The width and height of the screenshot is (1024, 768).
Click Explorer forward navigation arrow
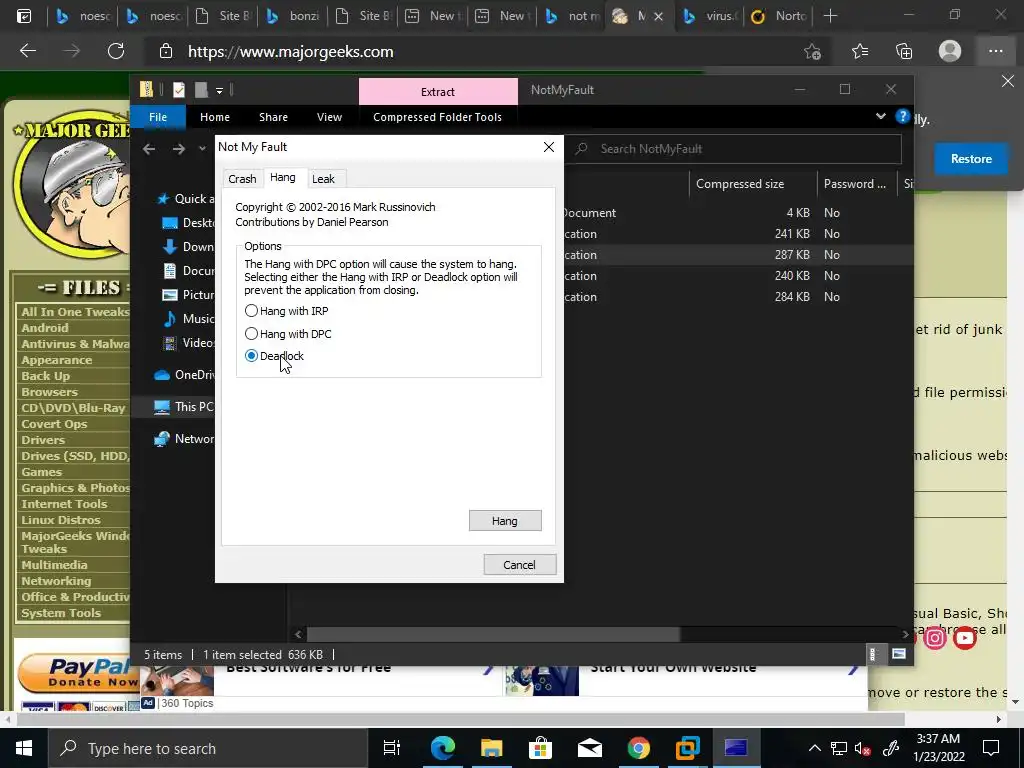(x=179, y=149)
